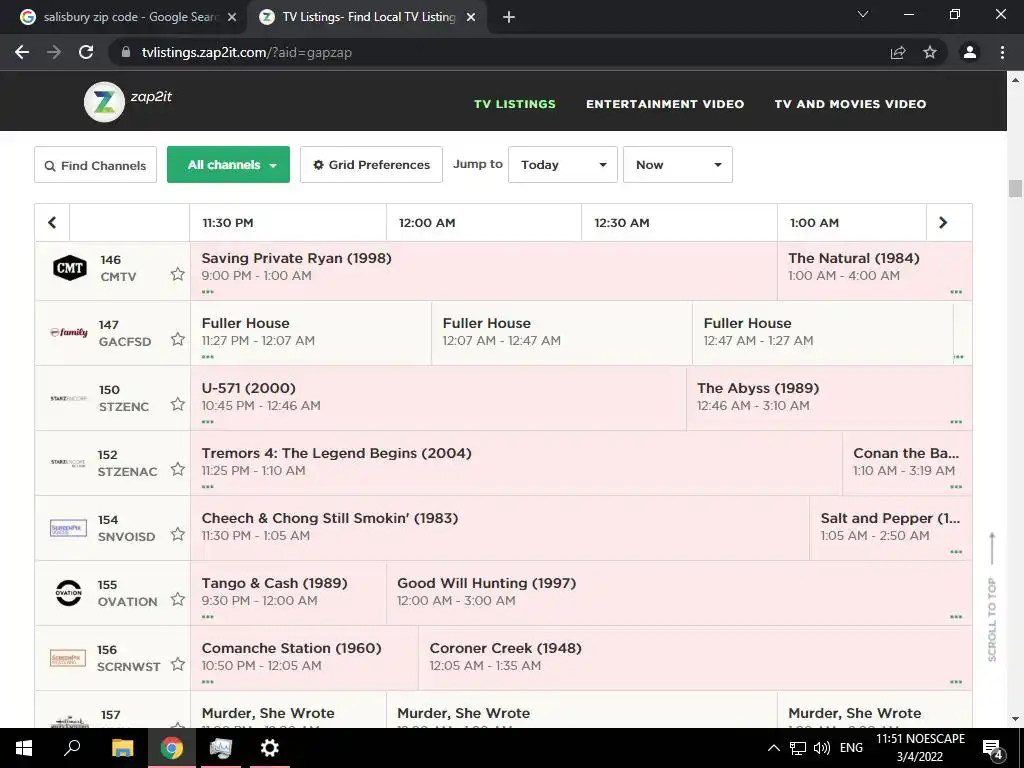Open the Today date dropdown

click(x=563, y=165)
